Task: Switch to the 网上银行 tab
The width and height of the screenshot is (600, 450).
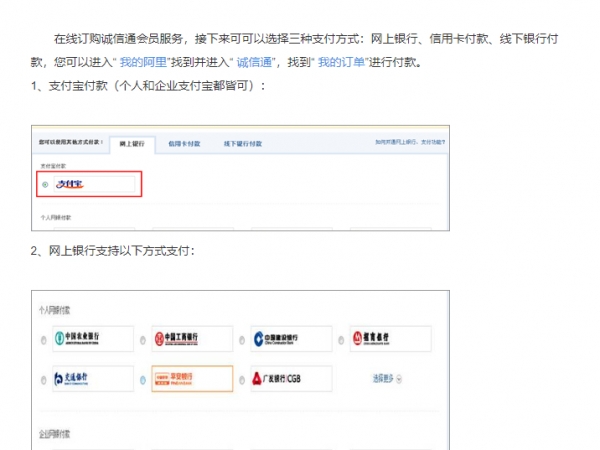Action: [131, 144]
